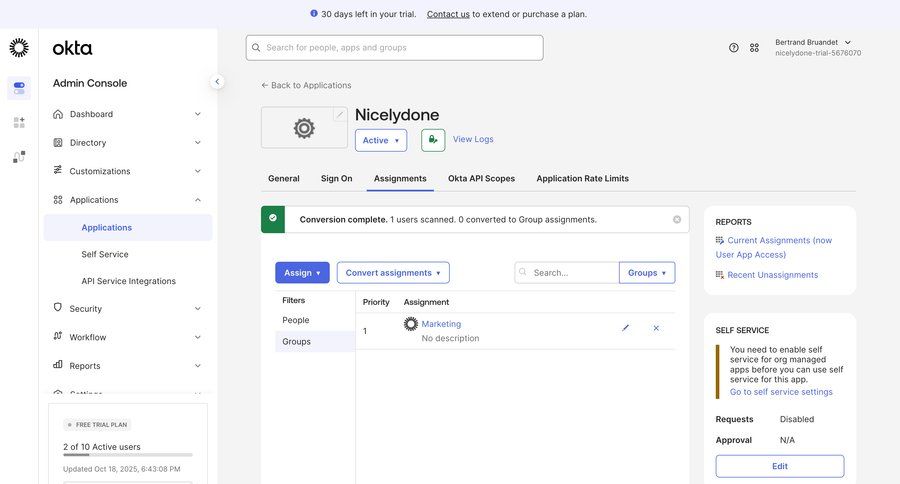Switch to the General tab
Image resolution: width=900 pixels, height=484 pixels.
(284, 179)
